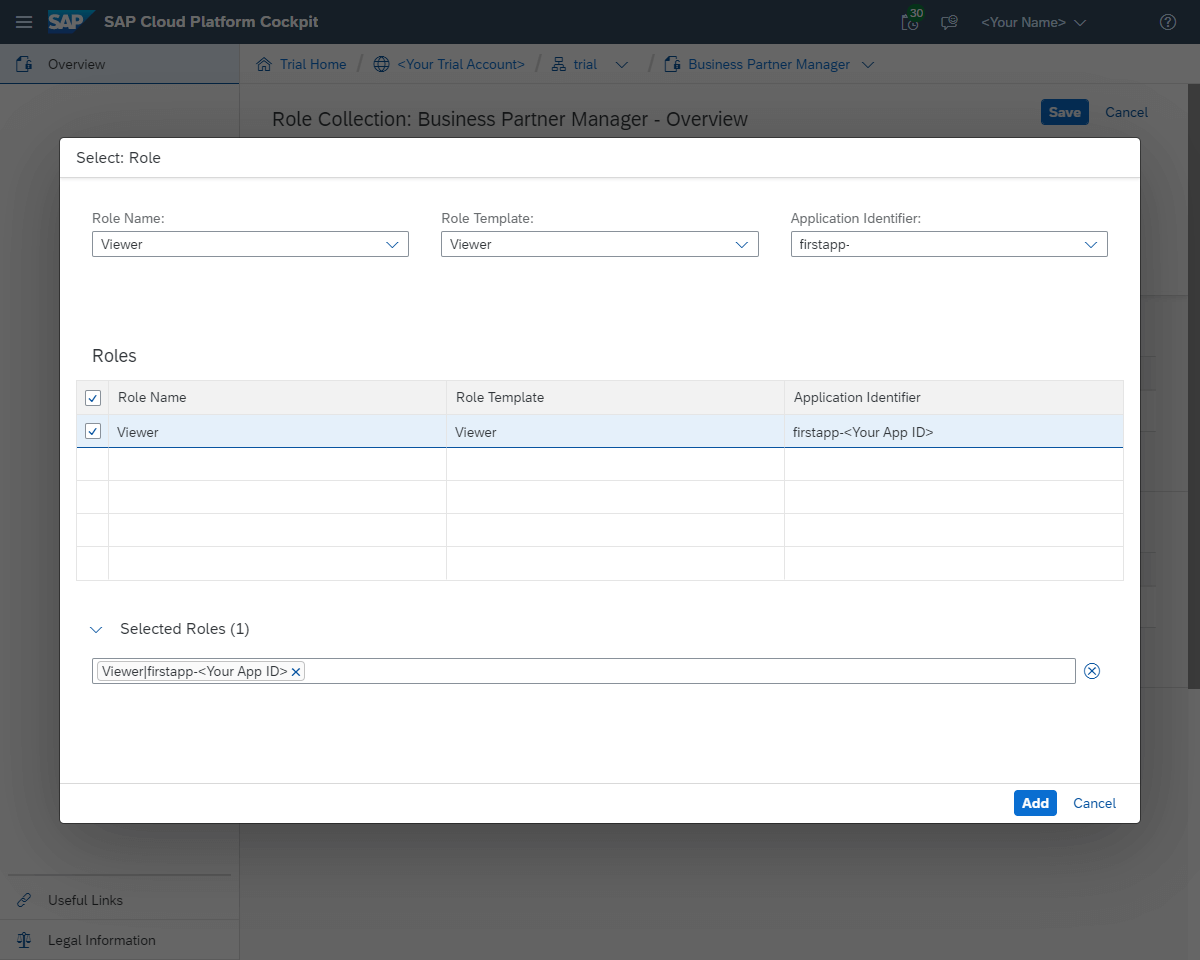Expand the trial breadcrumb dropdown
Screen dimensions: 1200x960
coord(622,64)
